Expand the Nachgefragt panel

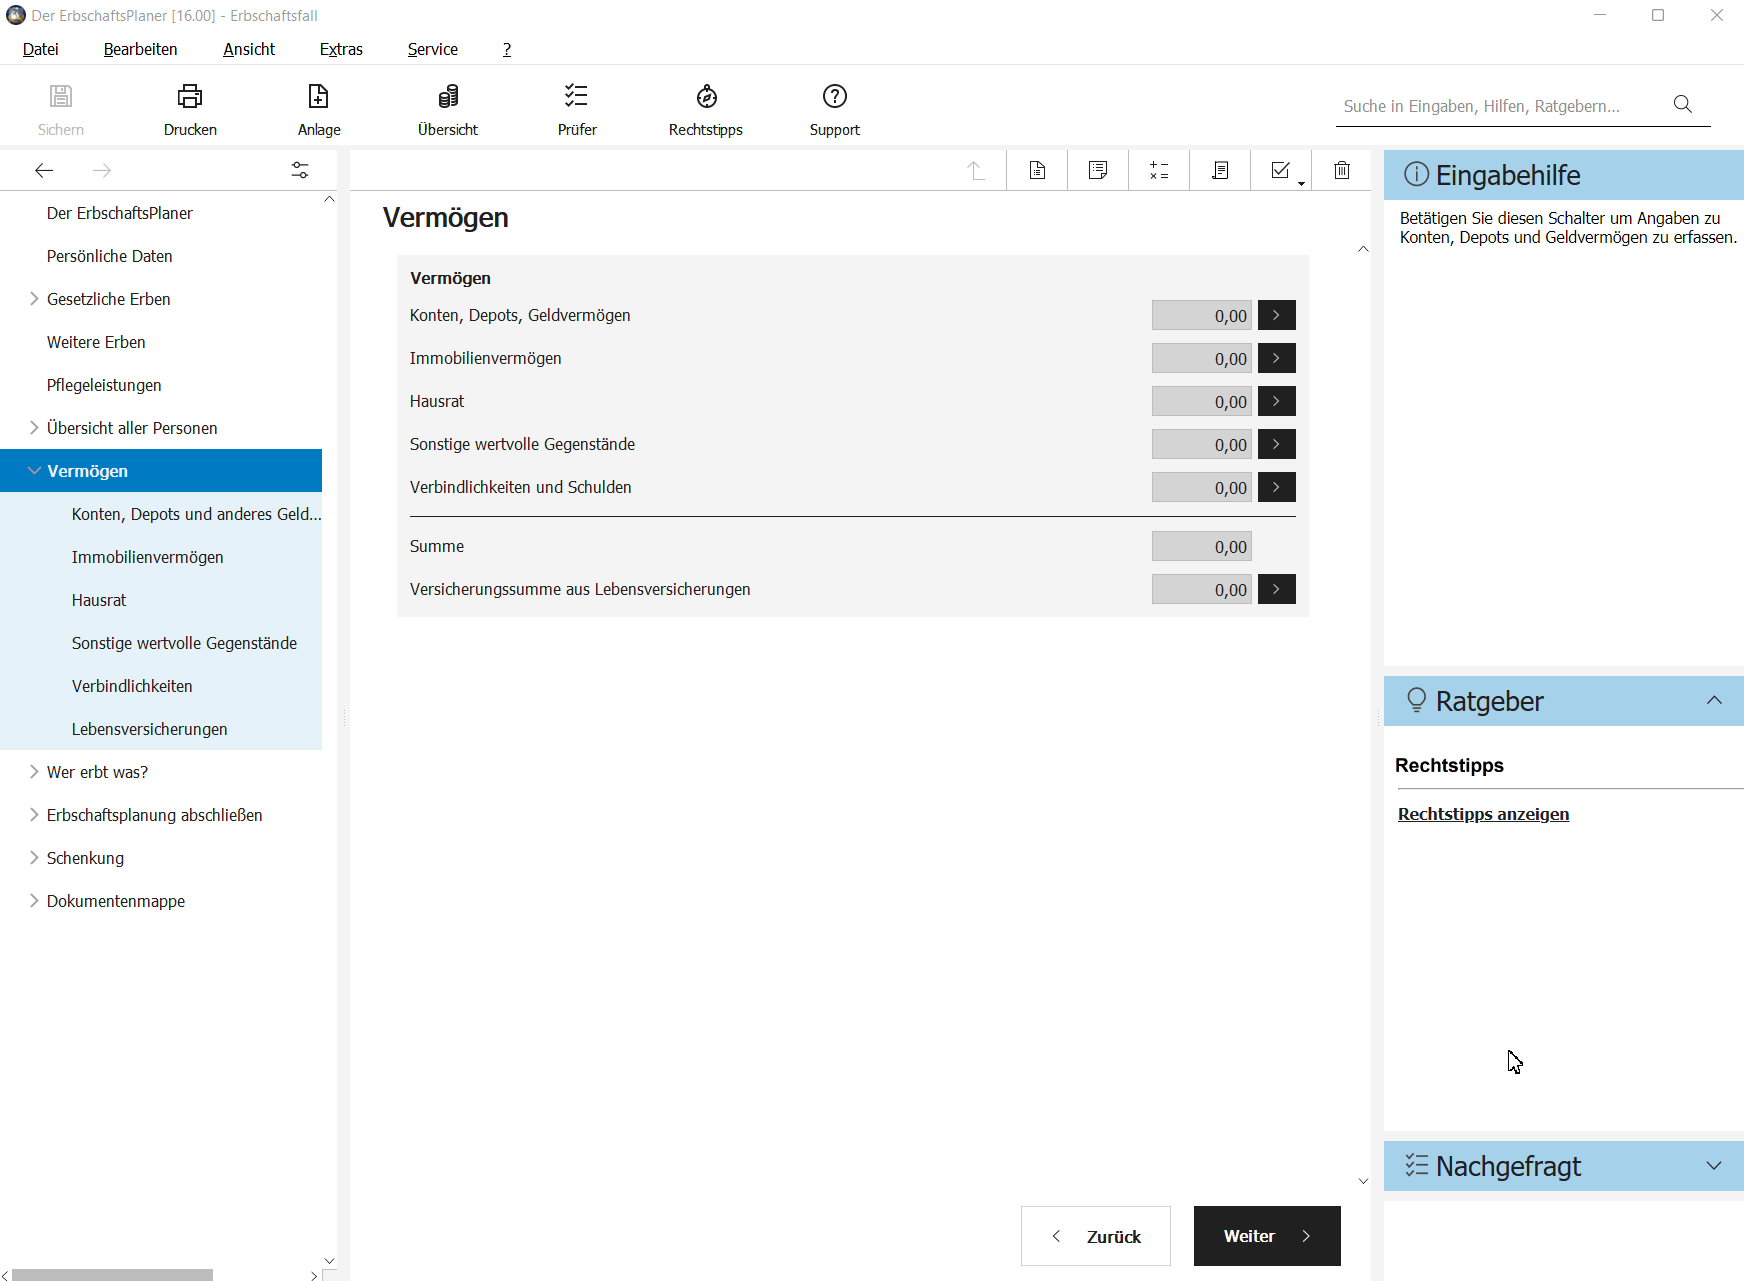[1714, 1166]
